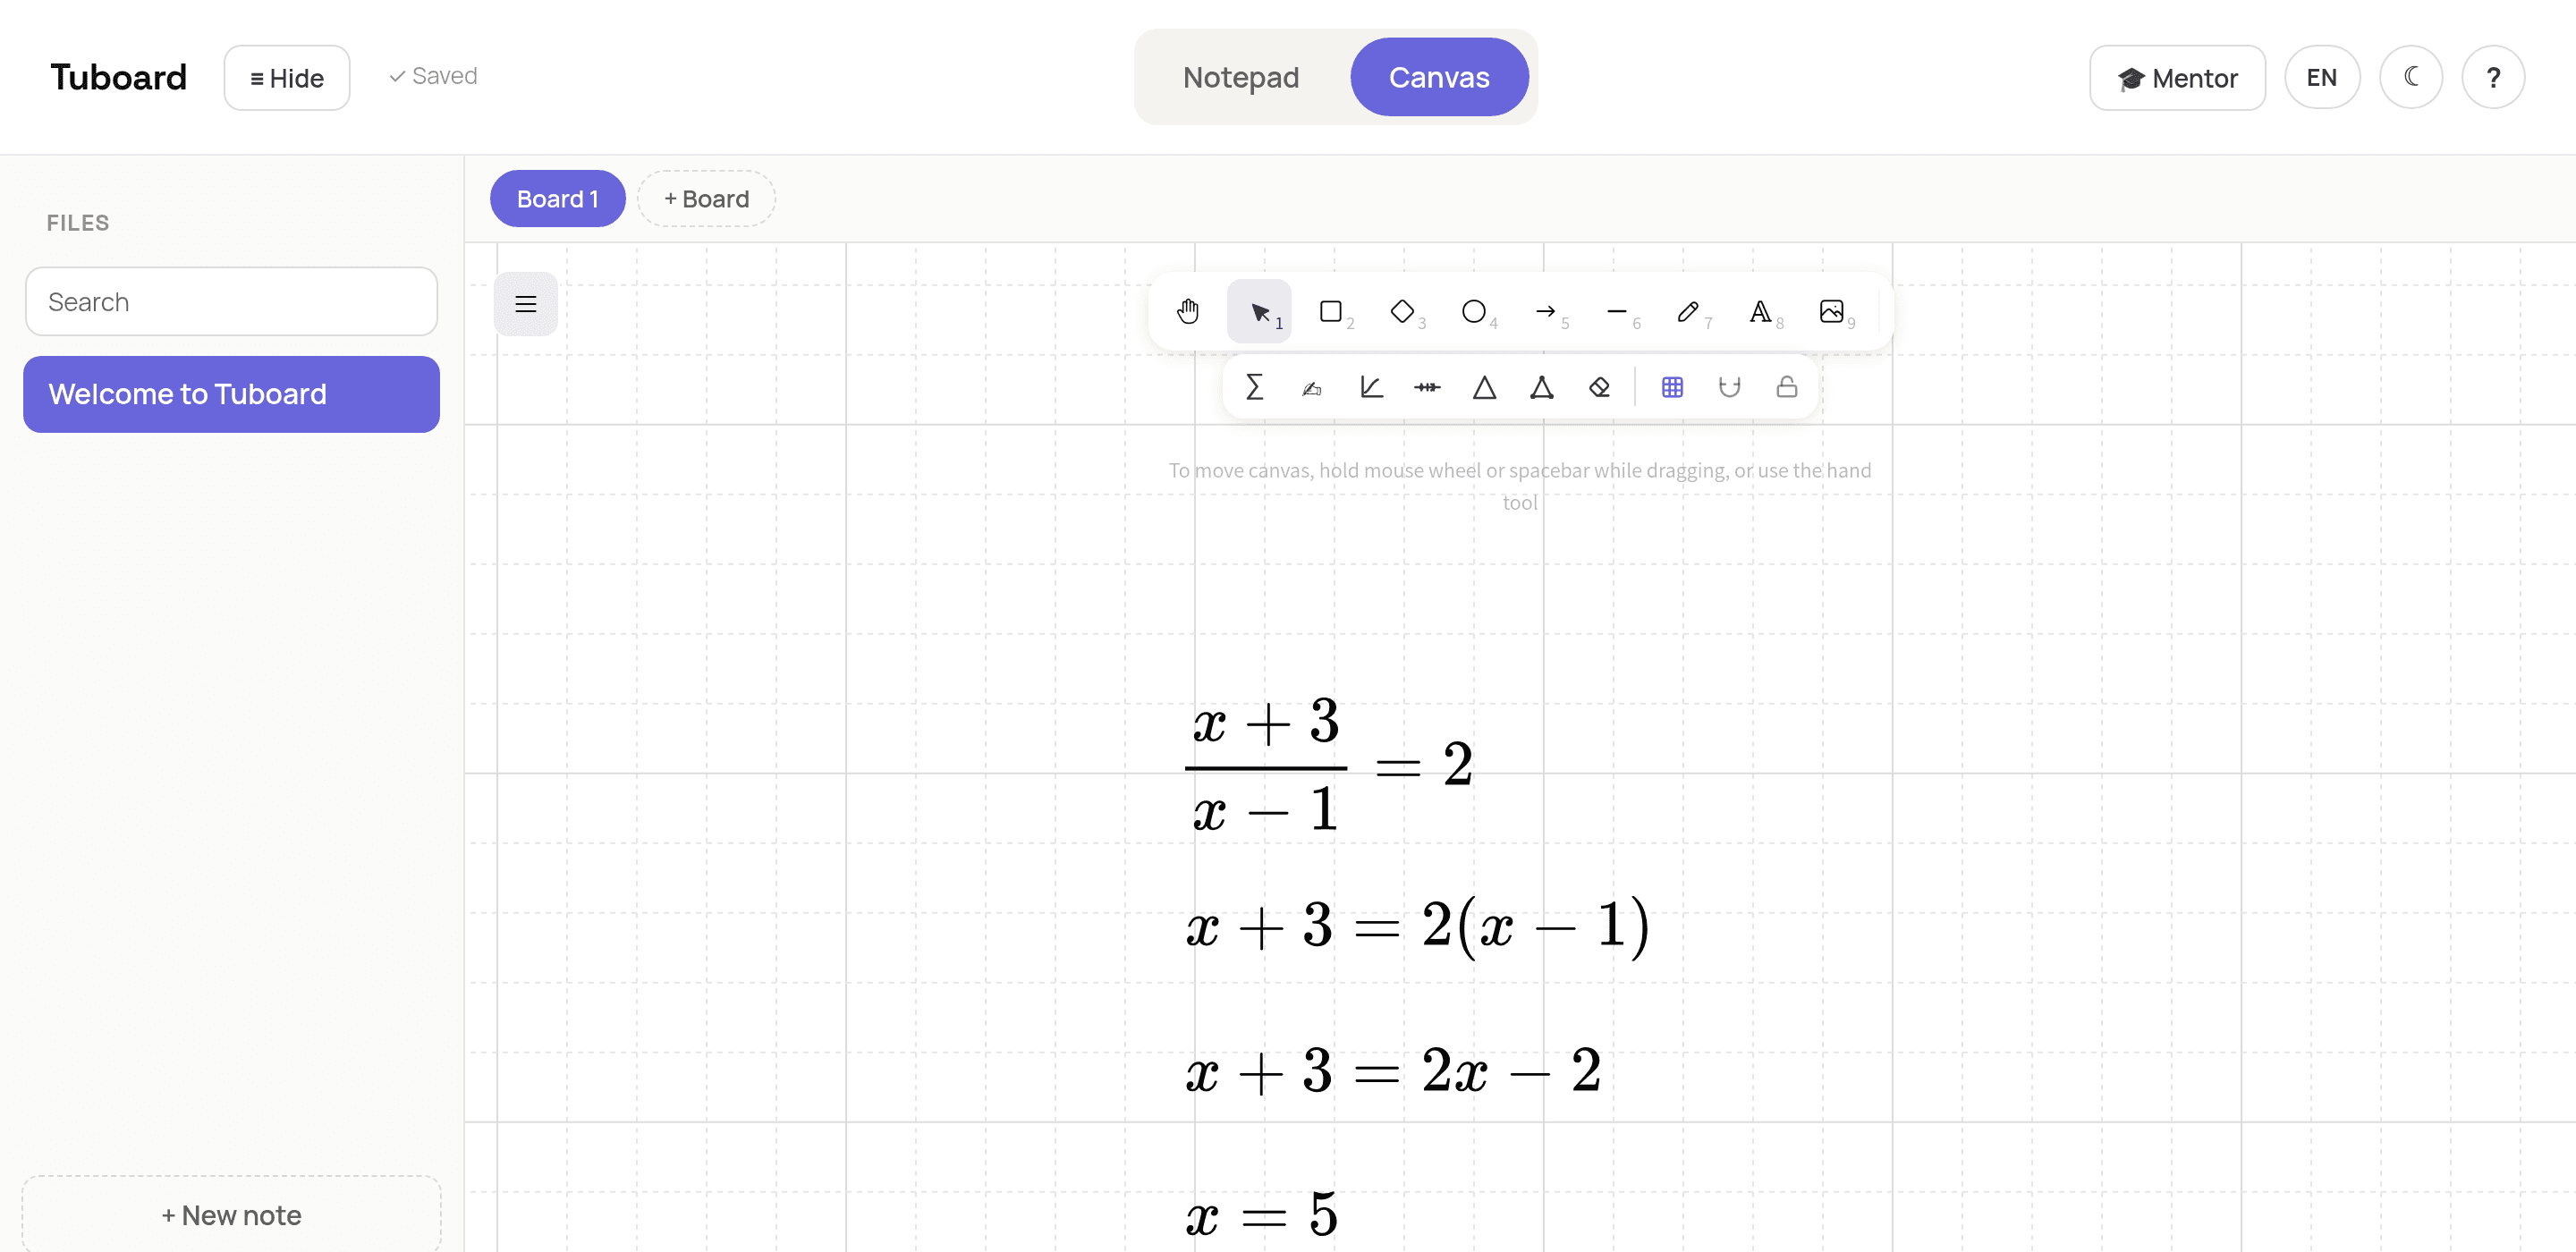Select the fraction equation (x+3)/(x-1)=2
This screenshot has height=1252, width=2576.
[x=1329, y=764]
